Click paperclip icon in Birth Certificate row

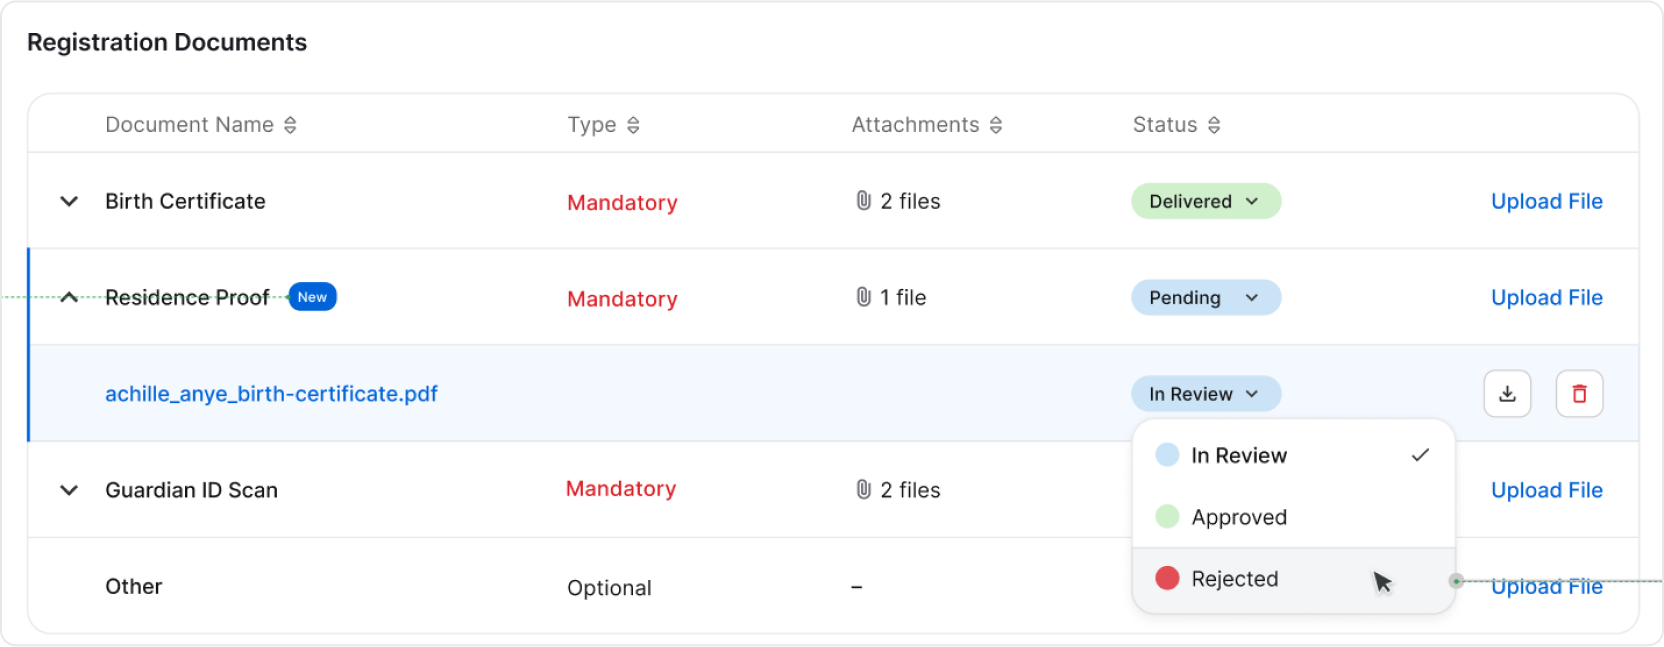[x=864, y=201]
